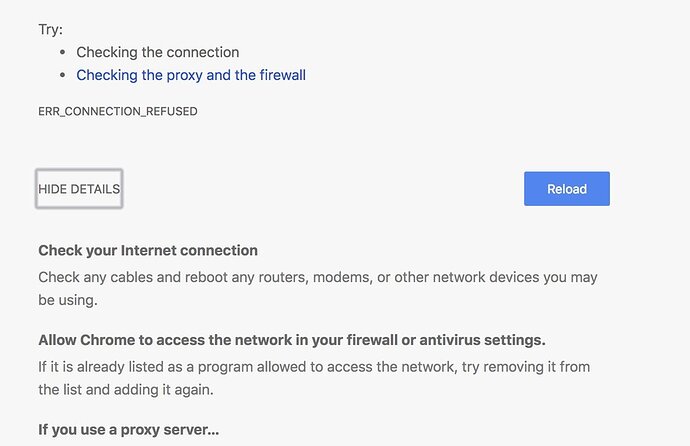Collapse the error info with HIDE DETAILS
Image resolution: width=690 pixels, height=446 pixels.
pos(79,189)
